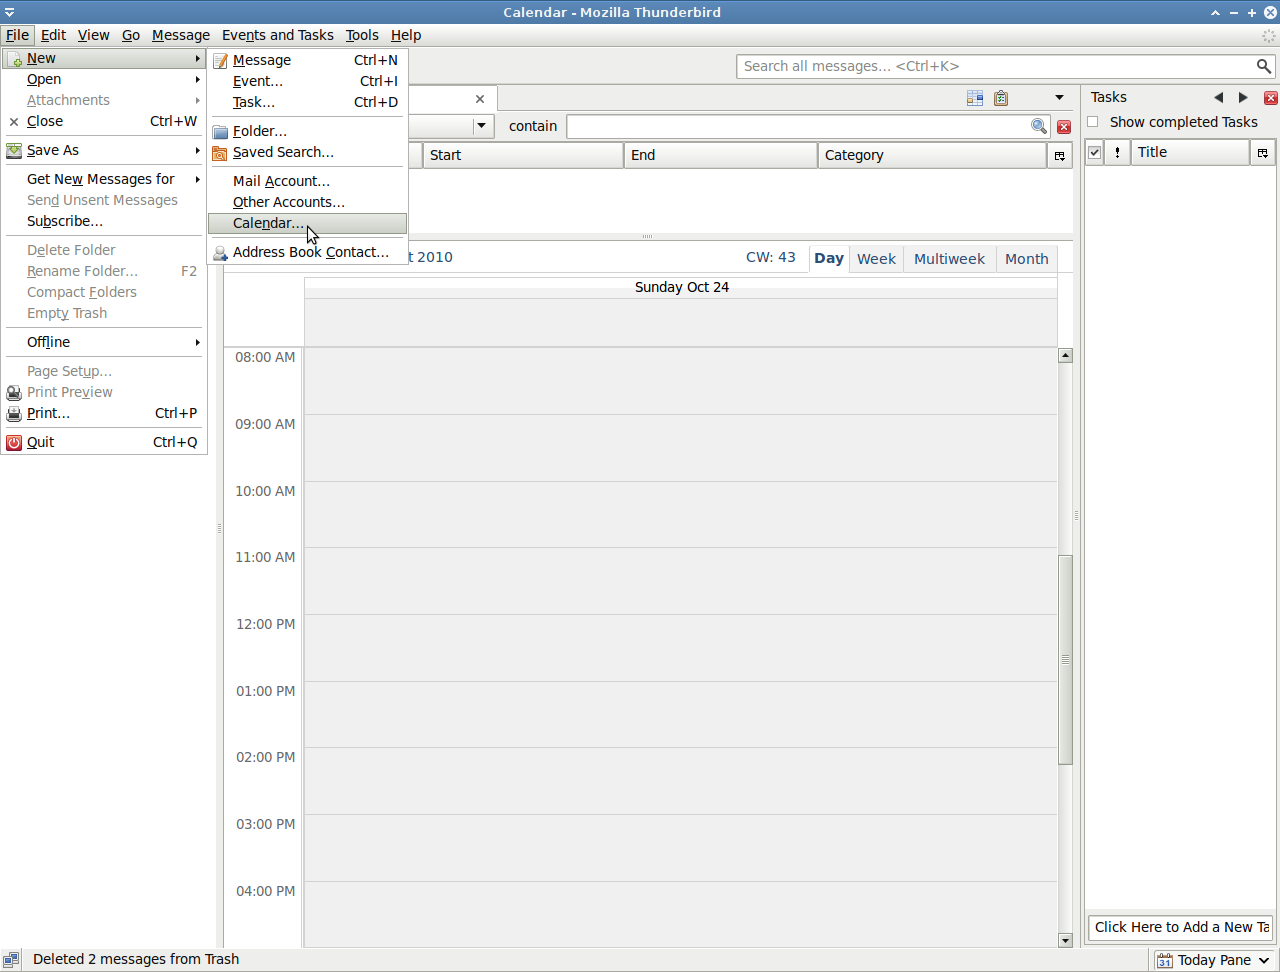Click the event search magnifier icon

1039,126
